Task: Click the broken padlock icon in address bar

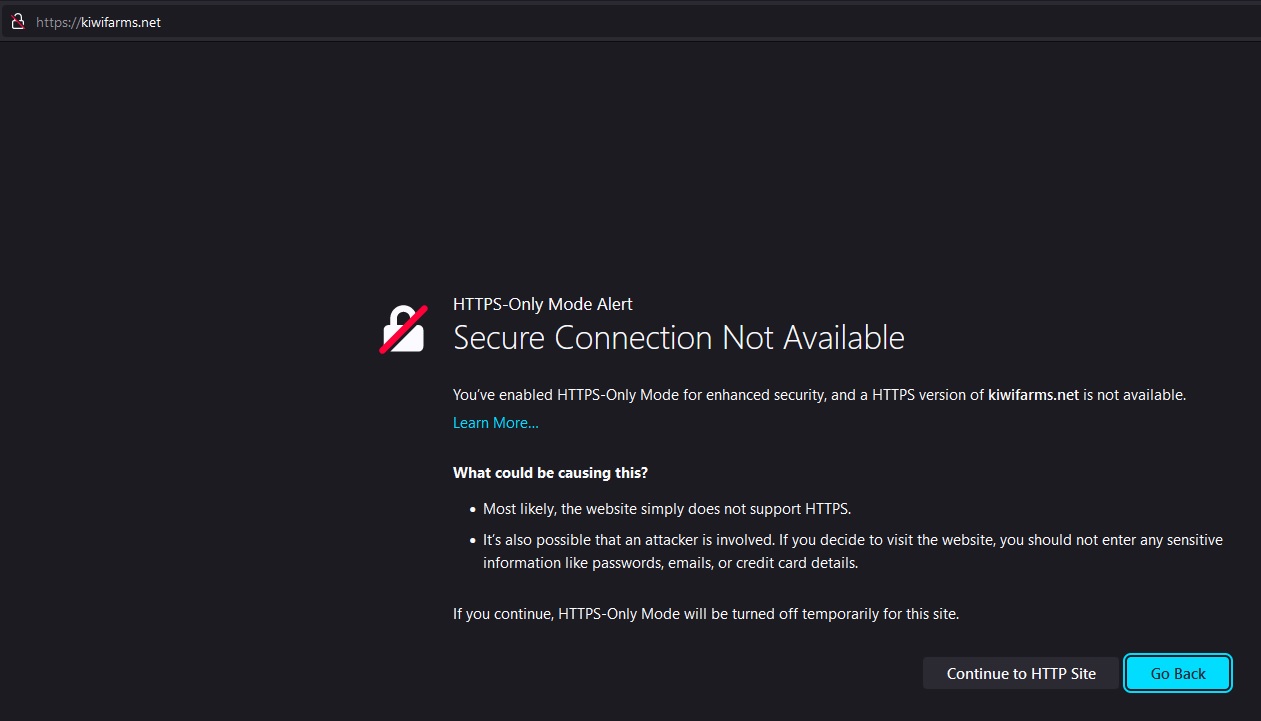Action: pos(17,22)
